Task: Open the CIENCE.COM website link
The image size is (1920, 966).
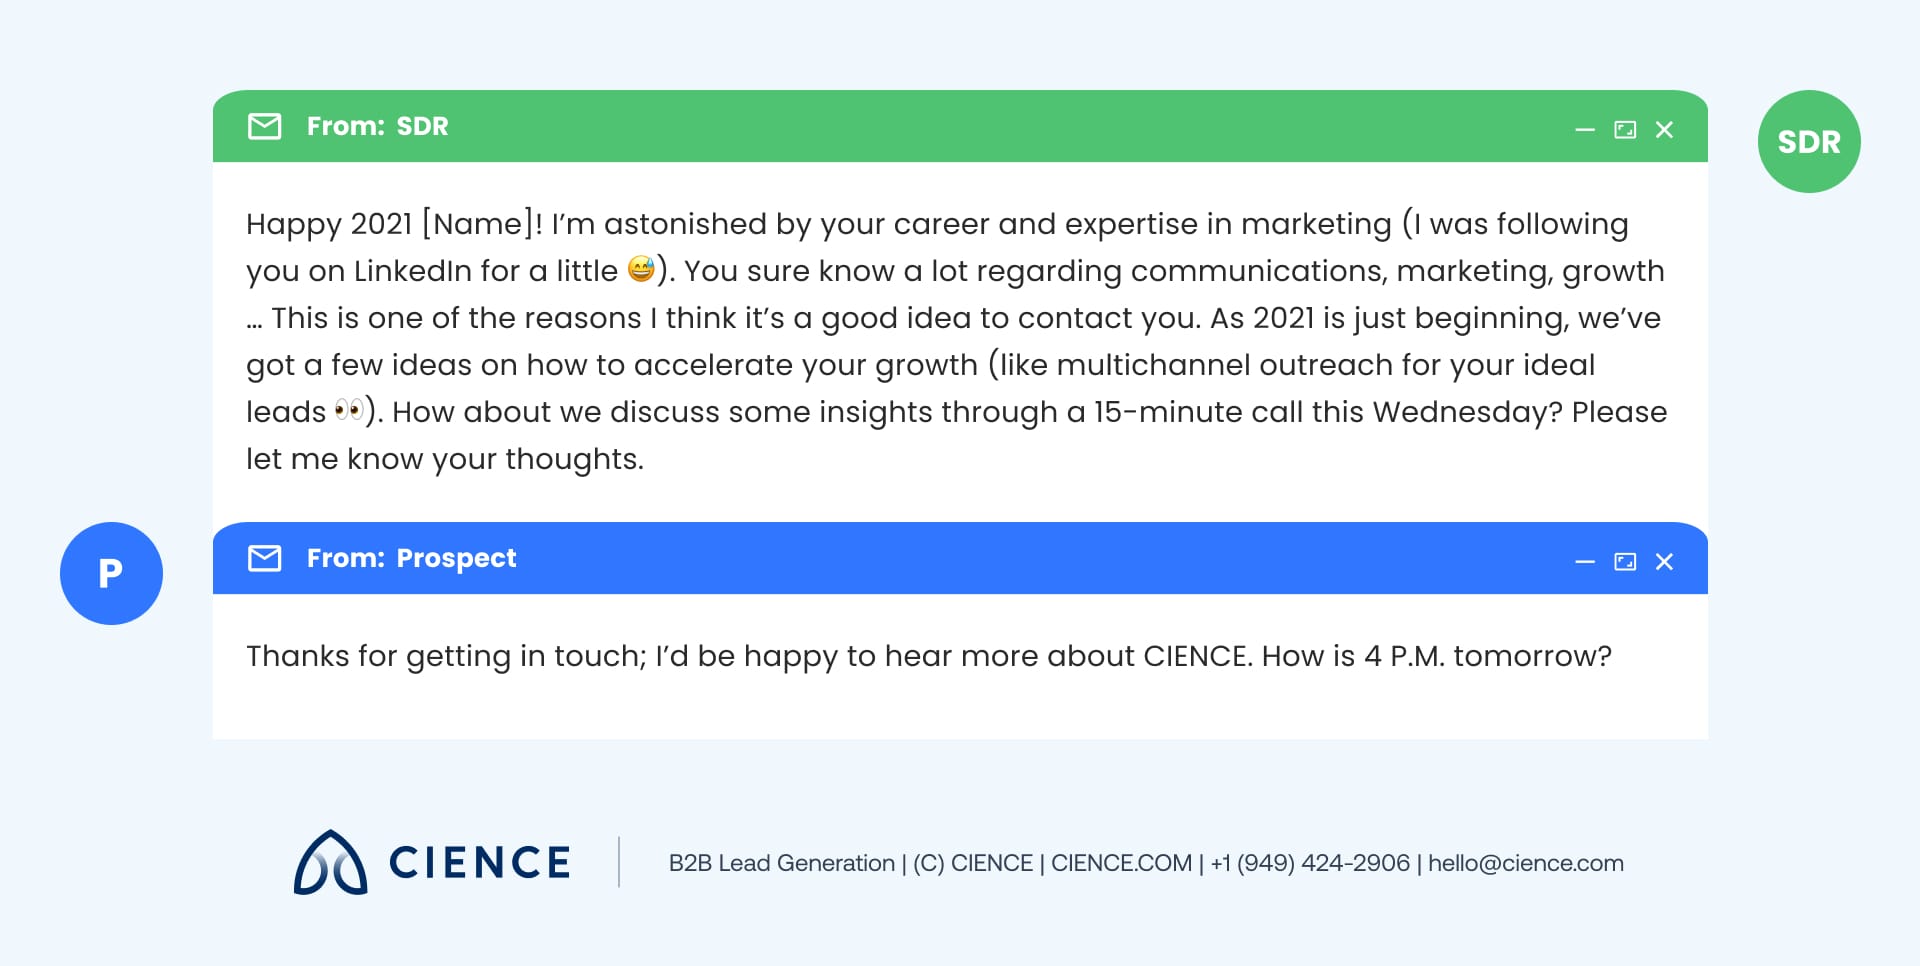Action: point(1121,863)
